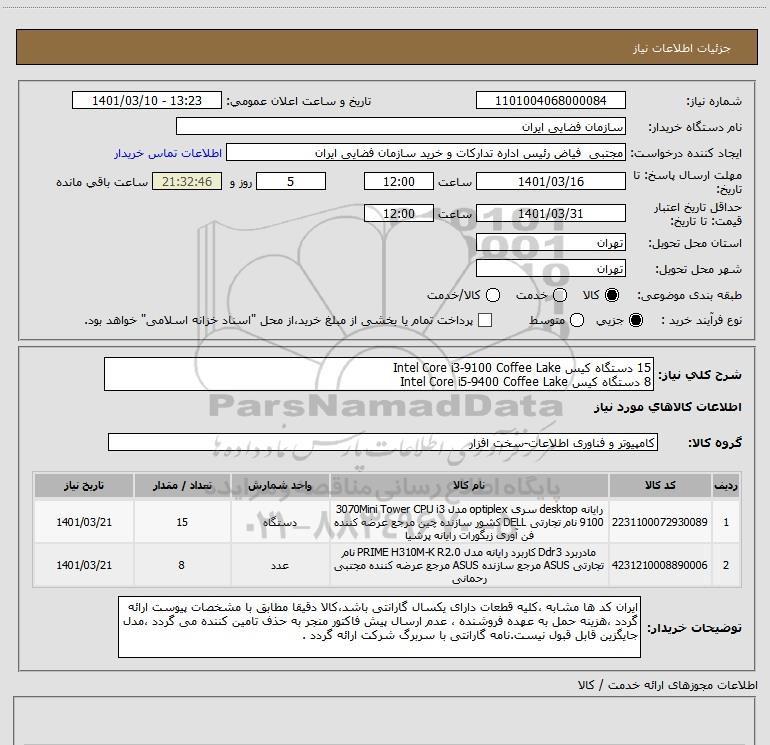Click the buyer name field سازمان فضایی ایران
Image resolution: width=770 pixels, height=745 pixels.
coord(401,126)
